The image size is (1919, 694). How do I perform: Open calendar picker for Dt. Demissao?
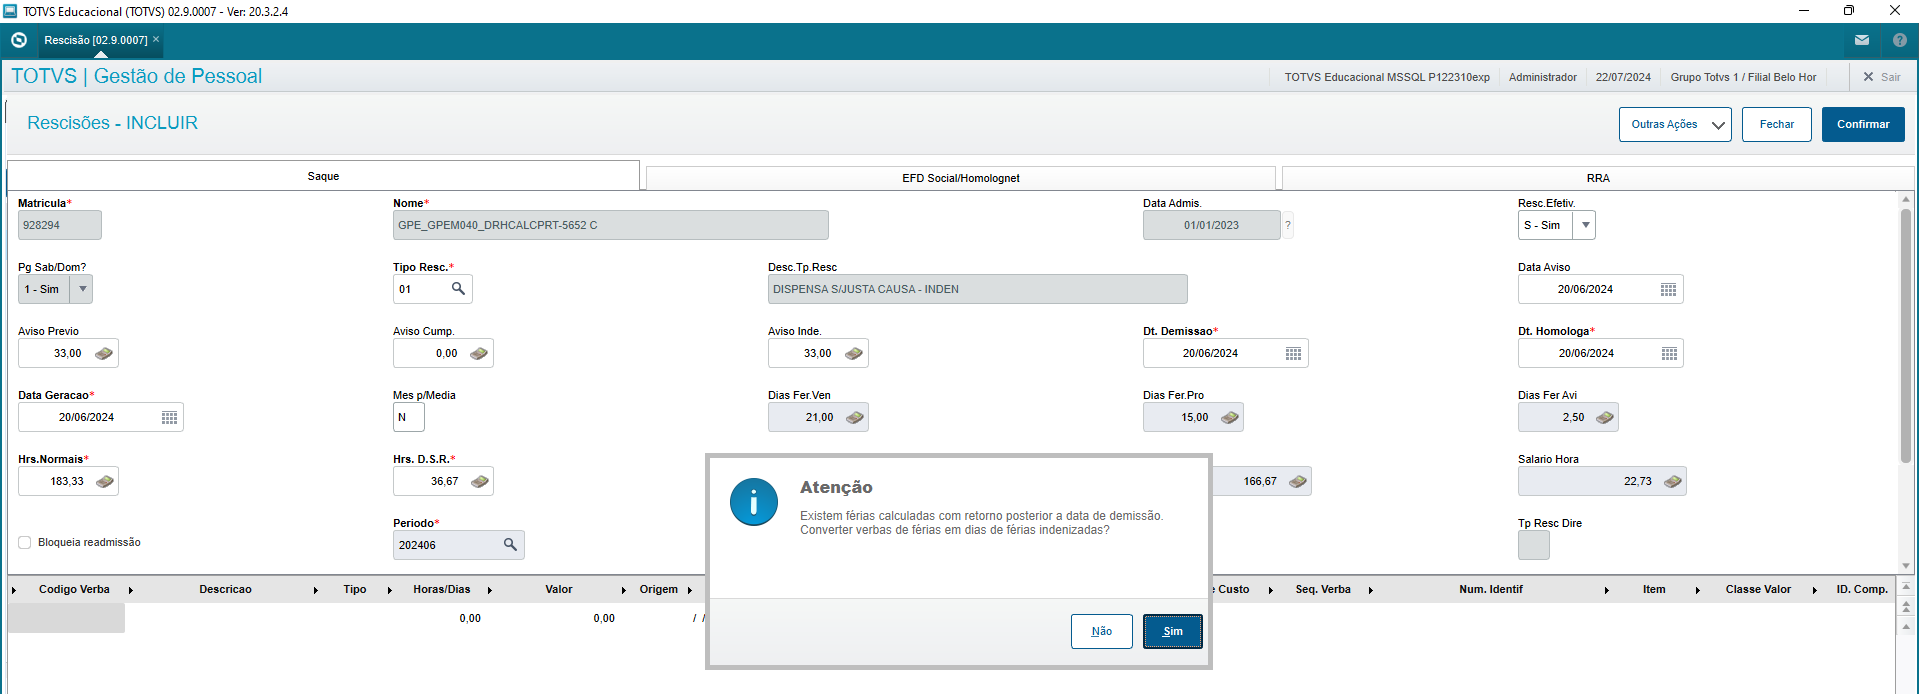tap(1294, 353)
